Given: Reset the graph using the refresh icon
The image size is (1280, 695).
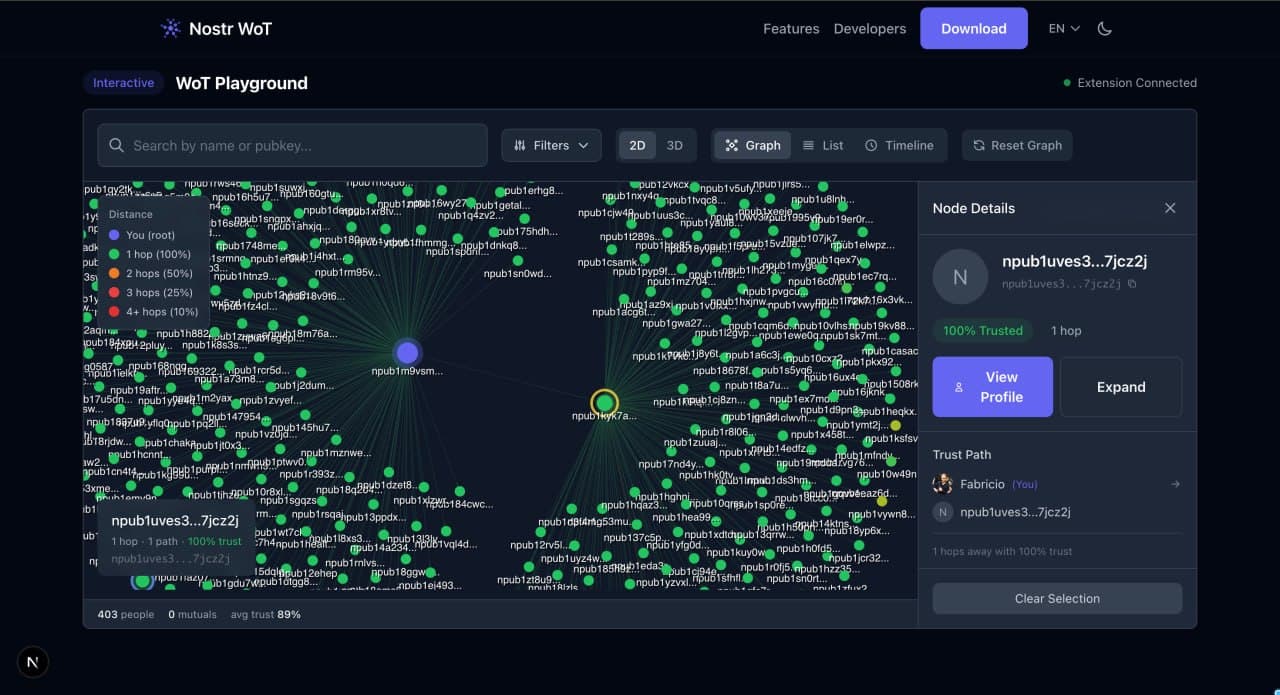Looking at the screenshot, I should 979,145.
